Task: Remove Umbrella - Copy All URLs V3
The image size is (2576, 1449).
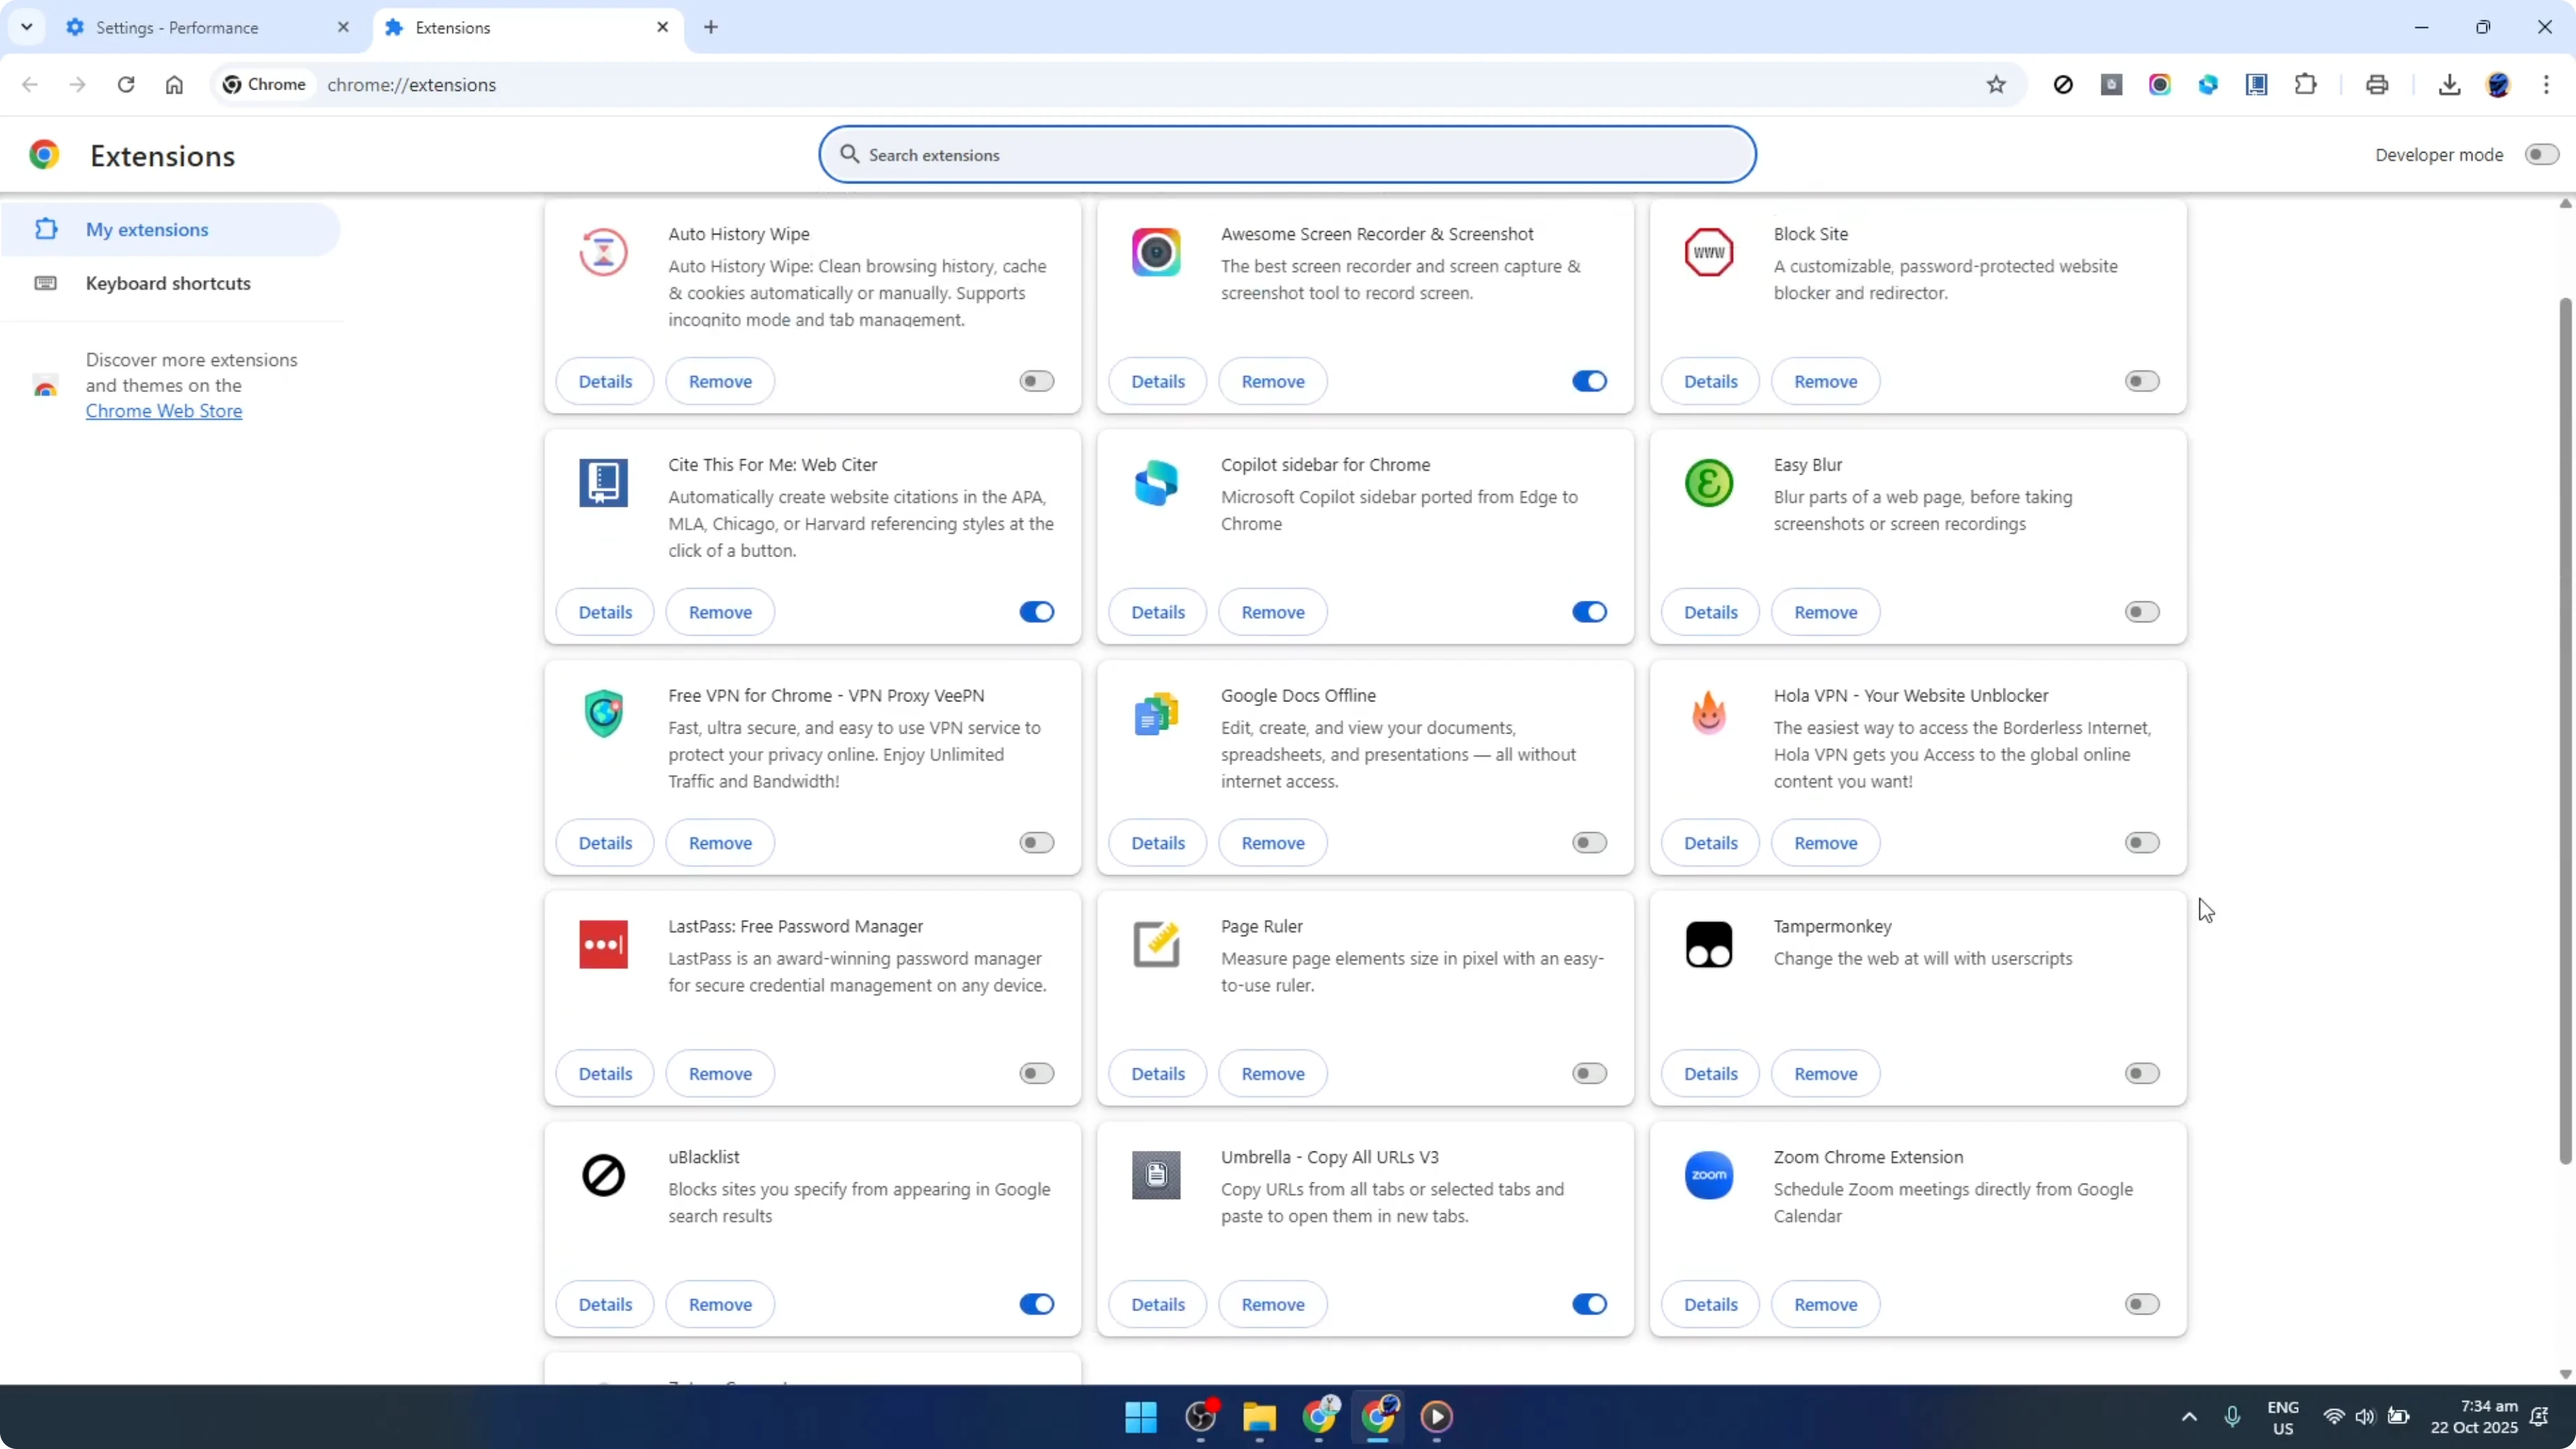Action: (1273, 1304)
